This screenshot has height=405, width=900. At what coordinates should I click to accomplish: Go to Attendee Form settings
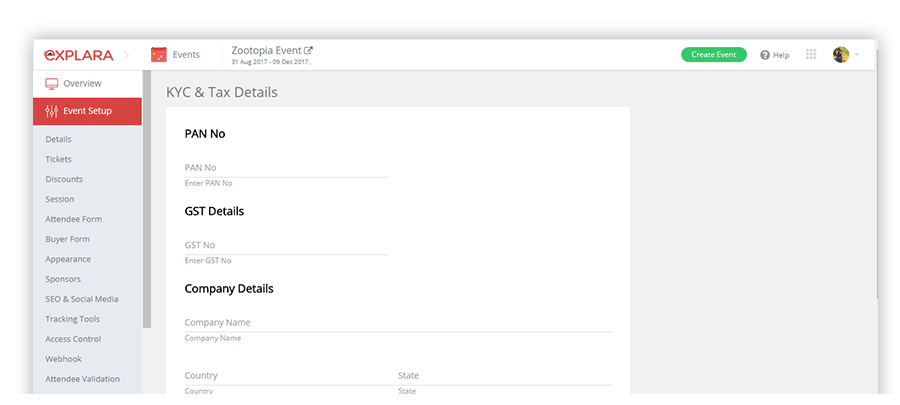73,219
